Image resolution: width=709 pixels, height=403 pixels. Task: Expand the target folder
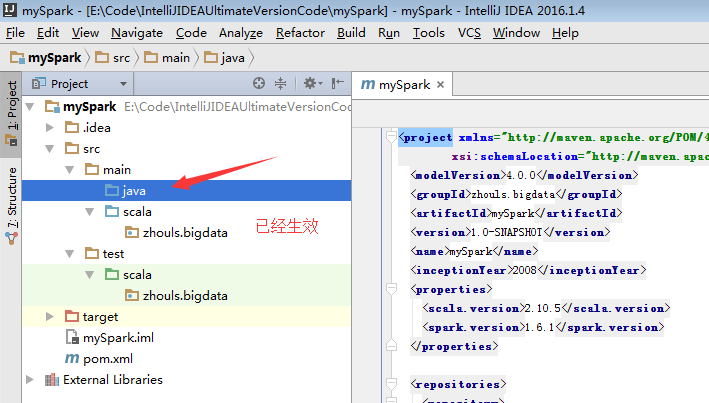(50, 317)
